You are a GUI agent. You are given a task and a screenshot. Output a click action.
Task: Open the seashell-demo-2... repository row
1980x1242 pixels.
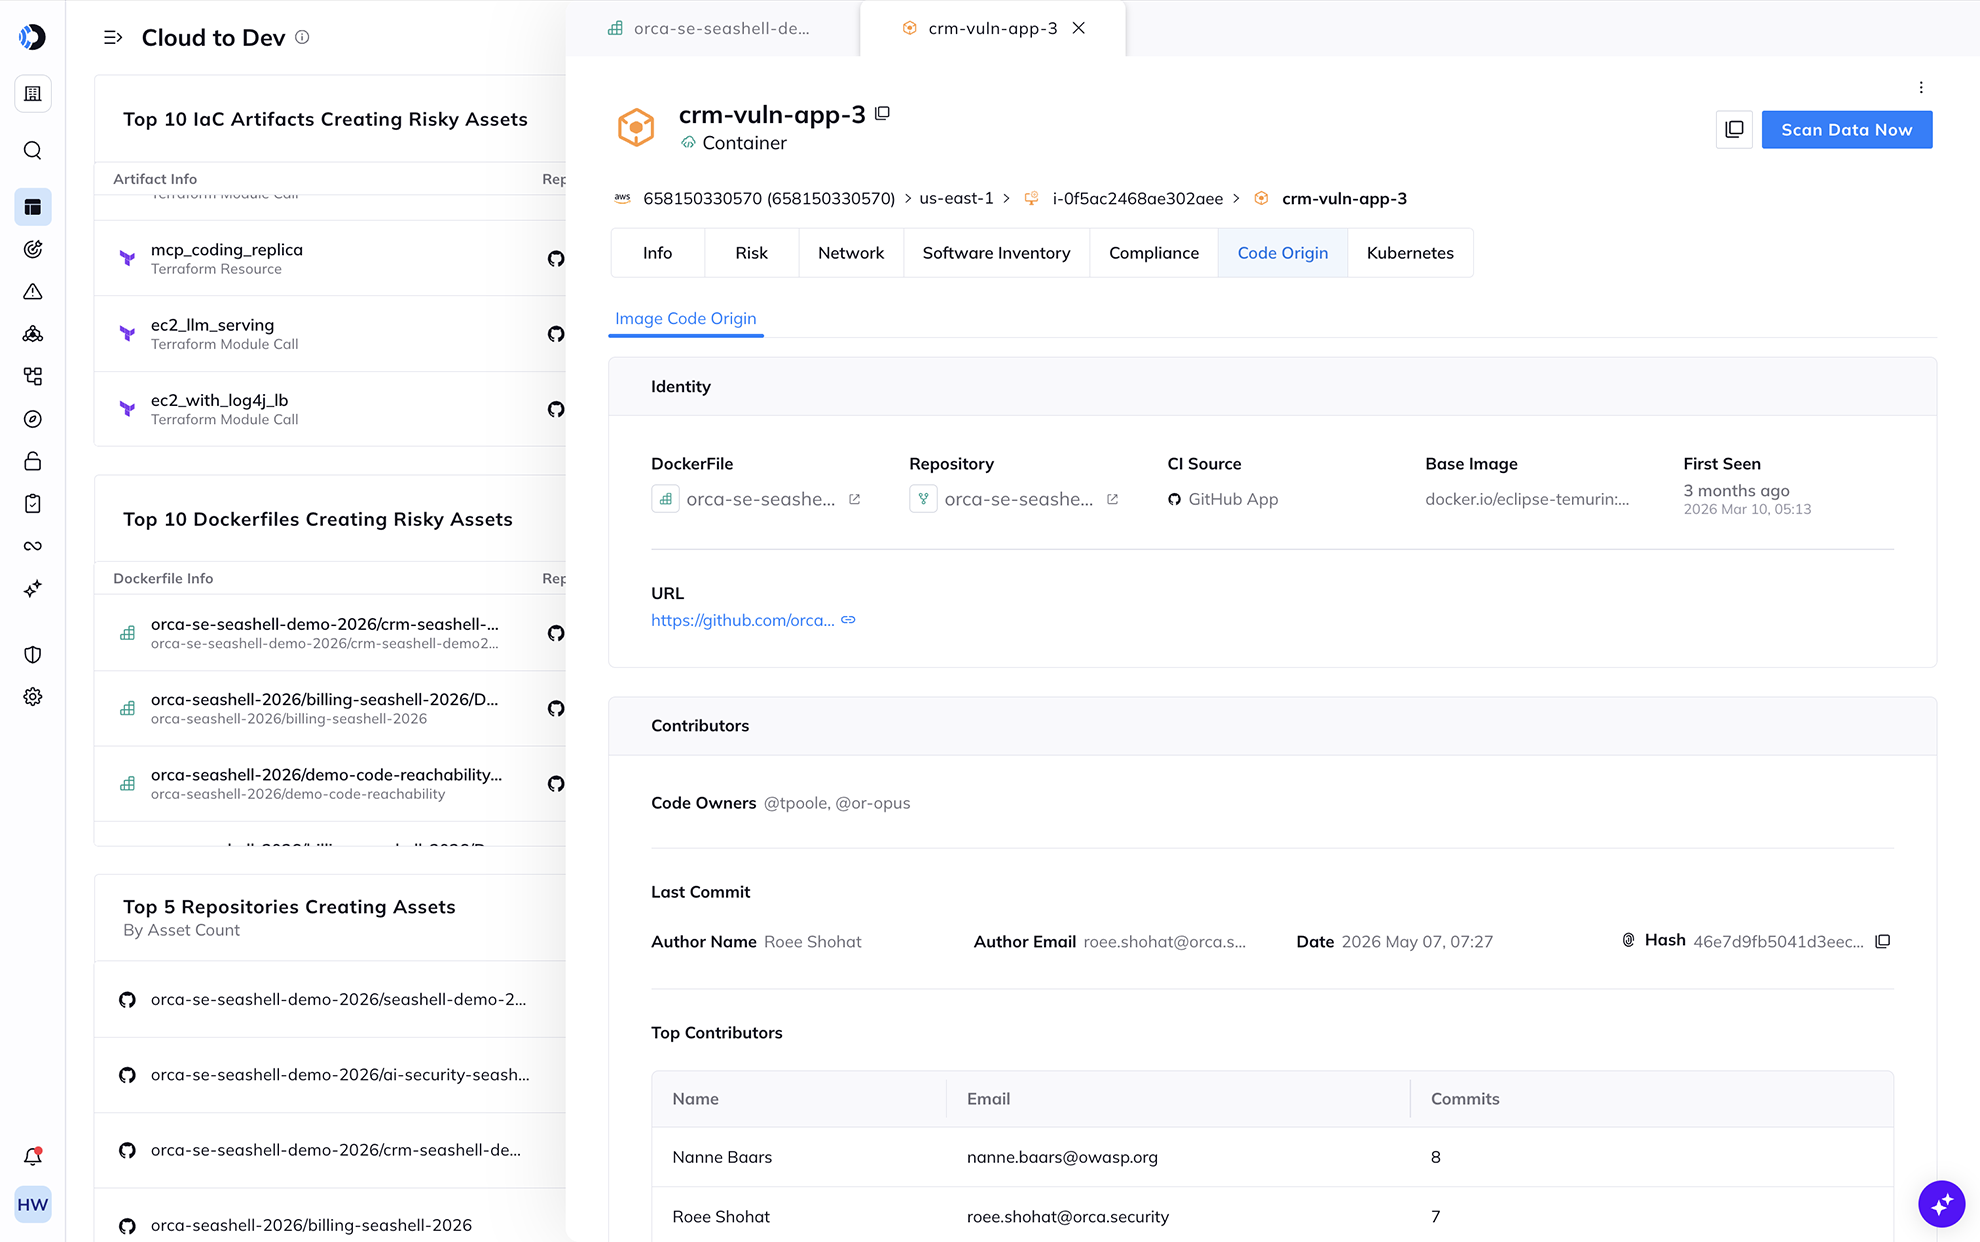[x=330, y=1000]
